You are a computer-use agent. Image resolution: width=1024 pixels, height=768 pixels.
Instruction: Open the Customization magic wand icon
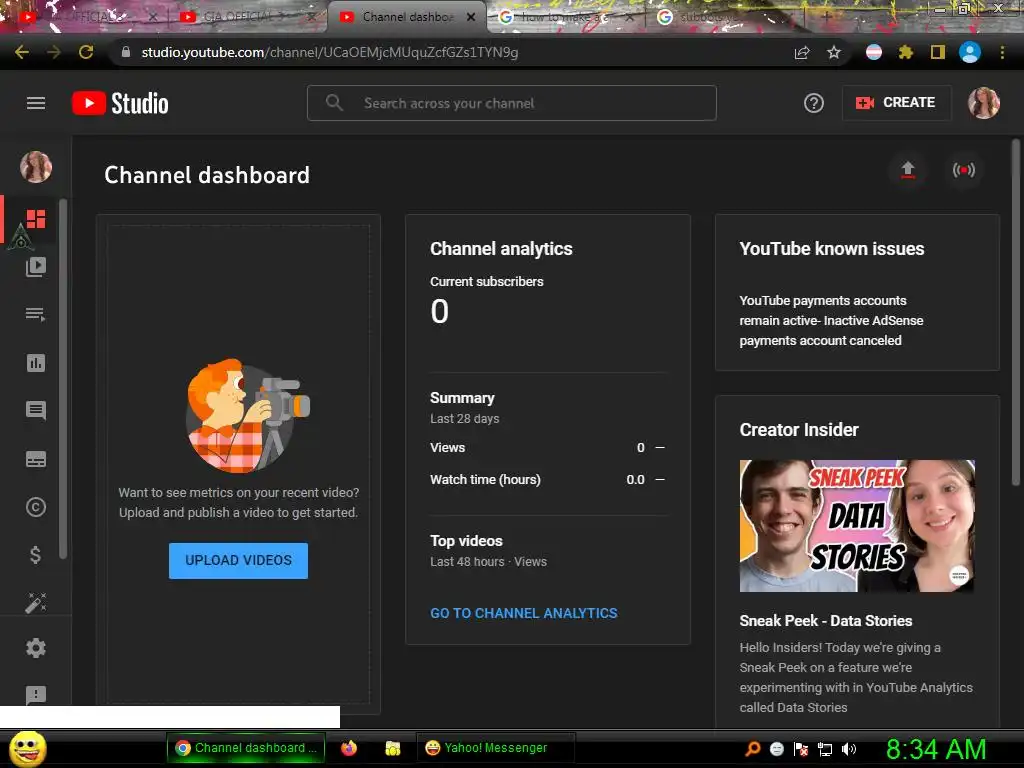[36, 603]
